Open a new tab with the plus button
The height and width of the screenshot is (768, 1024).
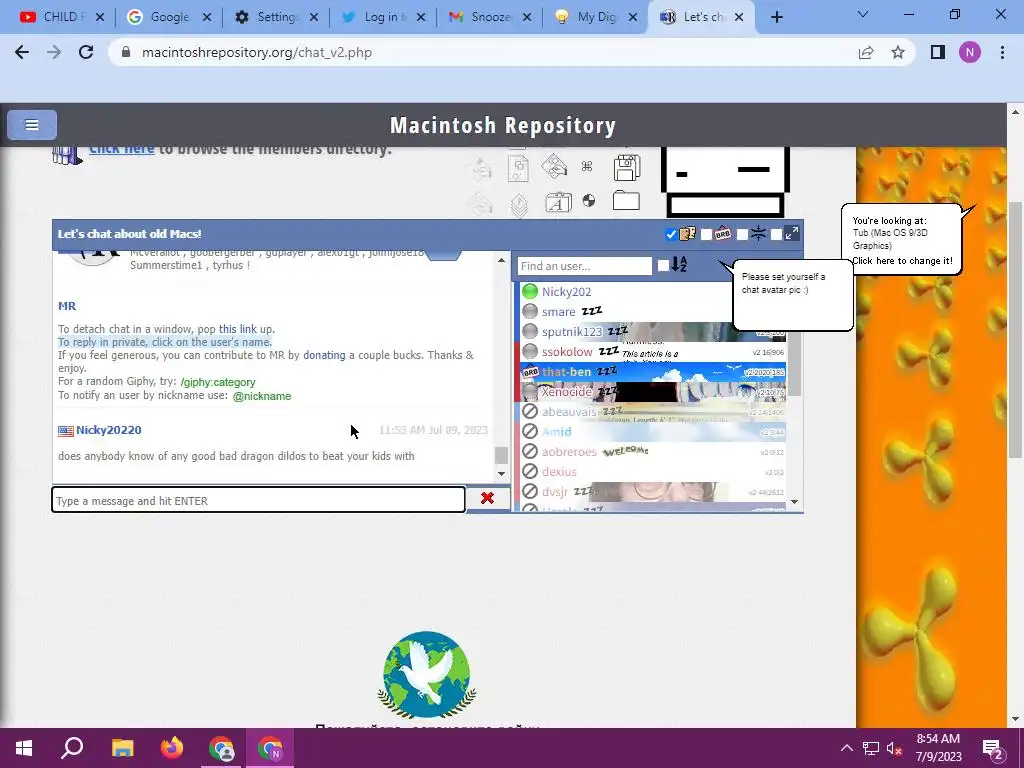[776, 17]
